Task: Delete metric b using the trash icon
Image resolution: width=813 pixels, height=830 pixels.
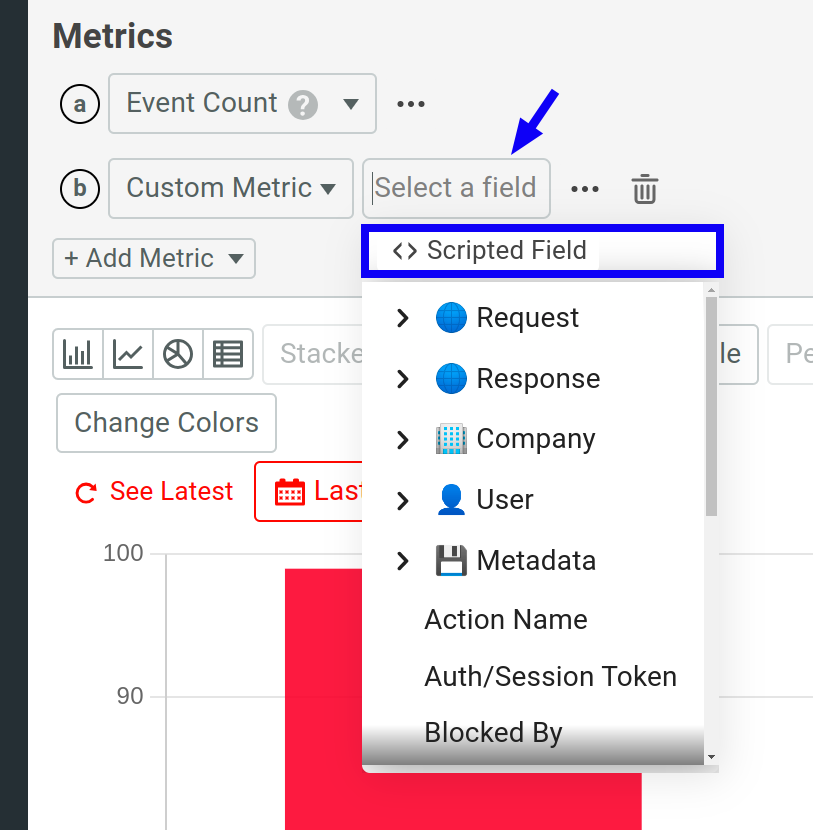Action: (644, 188)
